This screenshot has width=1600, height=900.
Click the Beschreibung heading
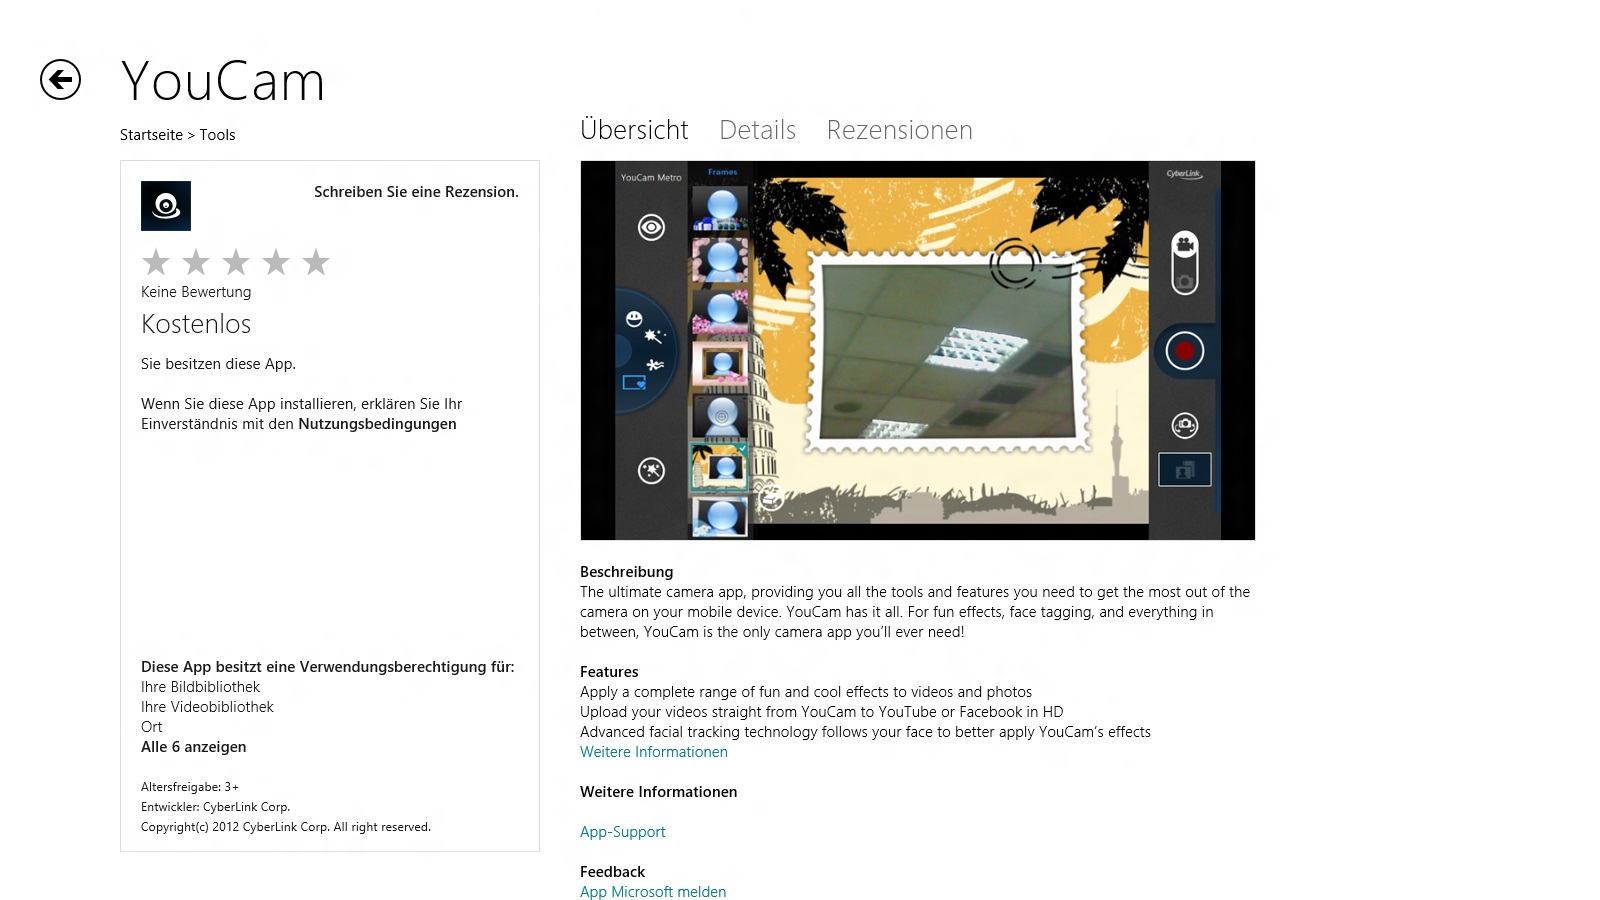tap(627, 572)
